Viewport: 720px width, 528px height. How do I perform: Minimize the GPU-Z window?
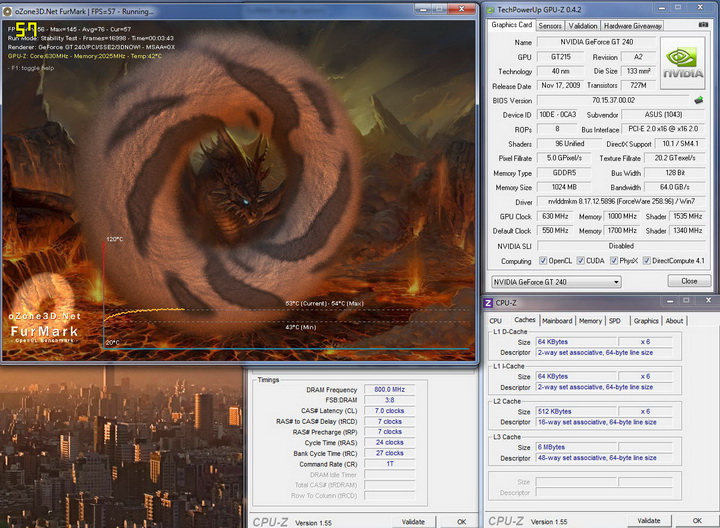(x=661, y=8)
